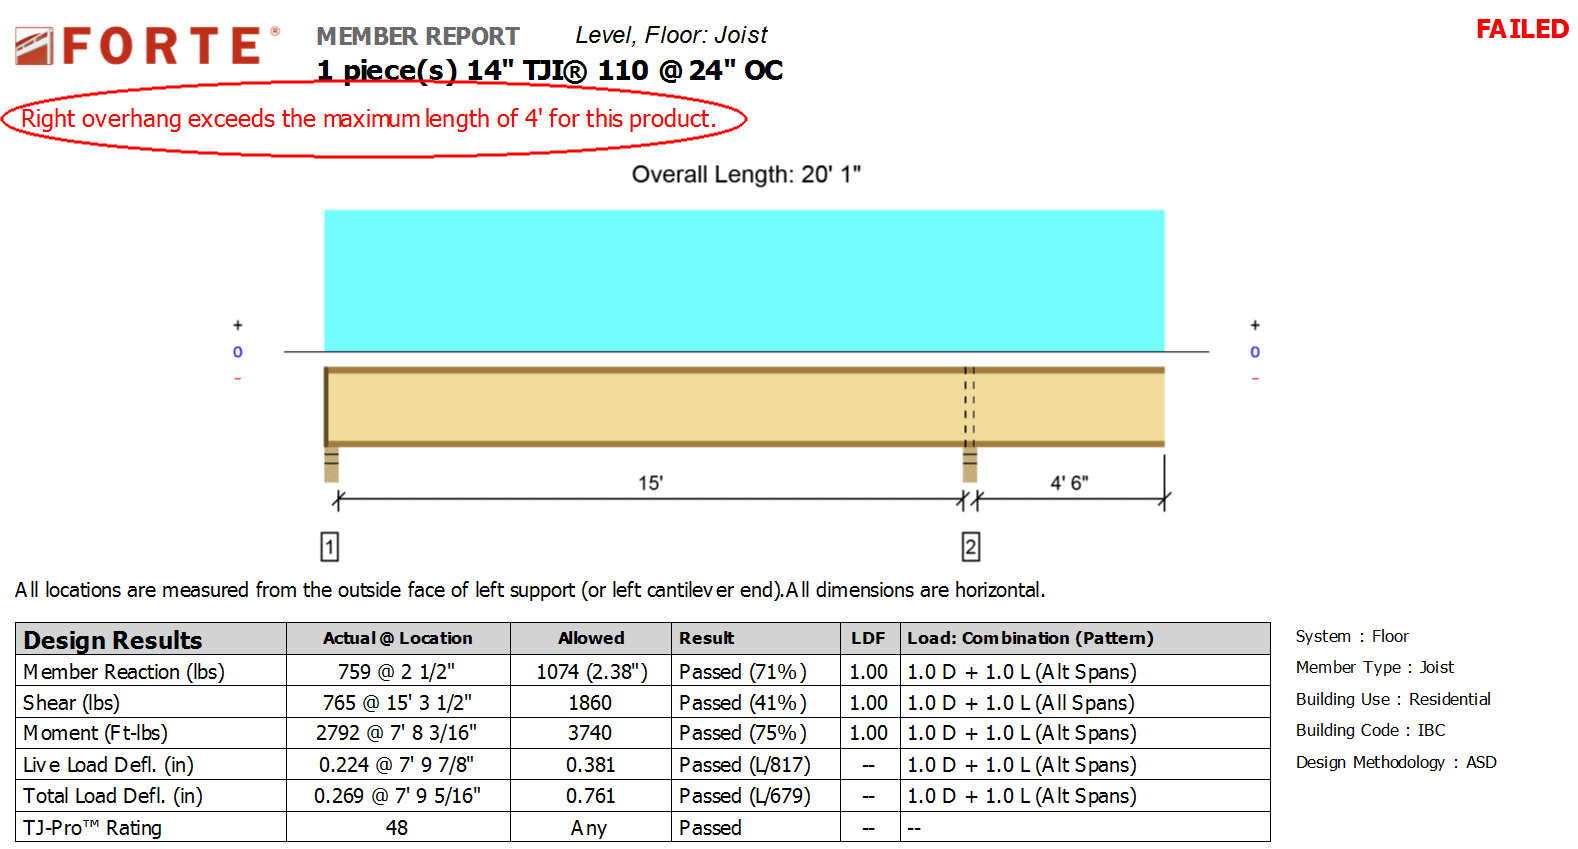Screen dimensions: 1578x849
Task: Click the cyan load area on the diagram
Action: [x=744, y=280]
